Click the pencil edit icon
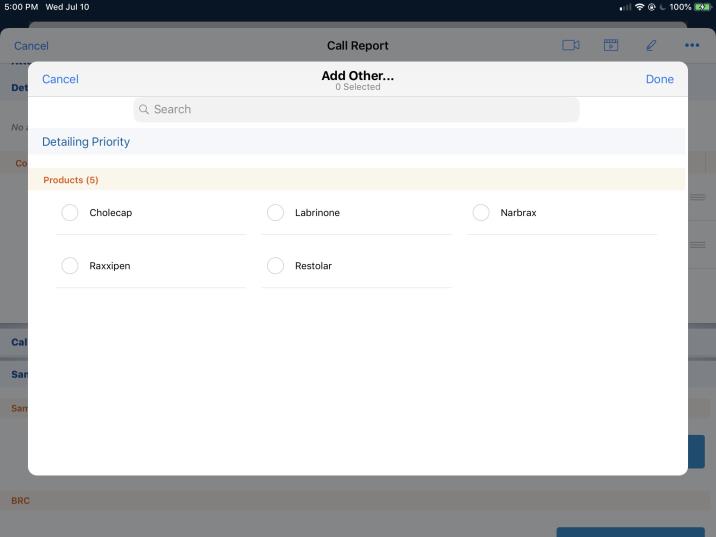The height and width of the screenshot is (537, 716). coord(651,45)
